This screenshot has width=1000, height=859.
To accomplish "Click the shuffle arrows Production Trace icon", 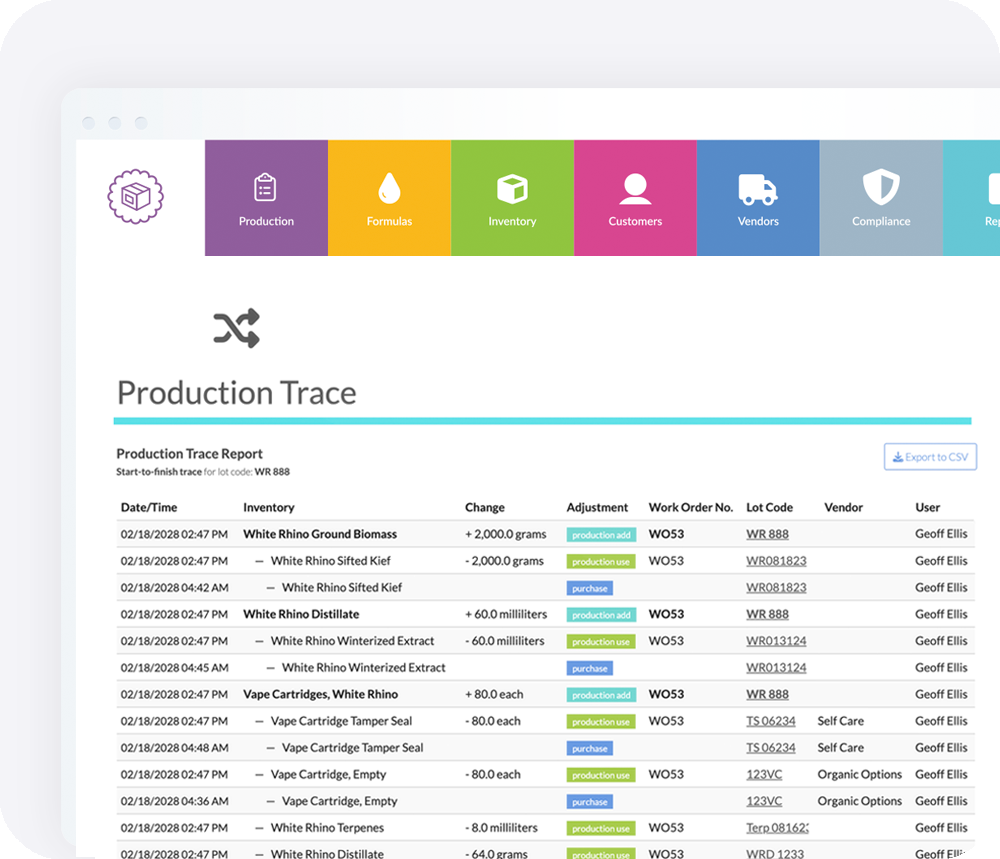I will (x=237, y=328).
